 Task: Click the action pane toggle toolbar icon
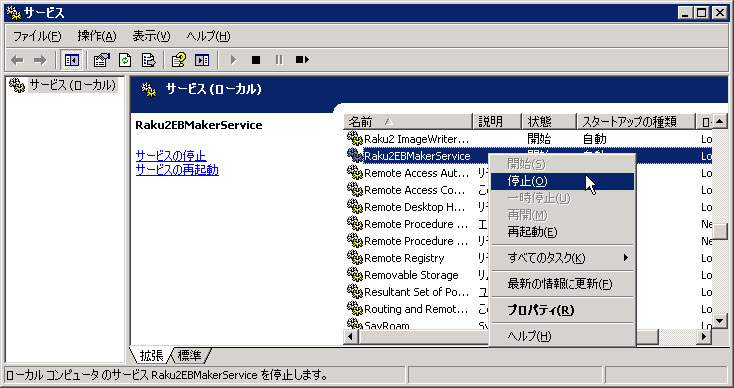[202, 60]
